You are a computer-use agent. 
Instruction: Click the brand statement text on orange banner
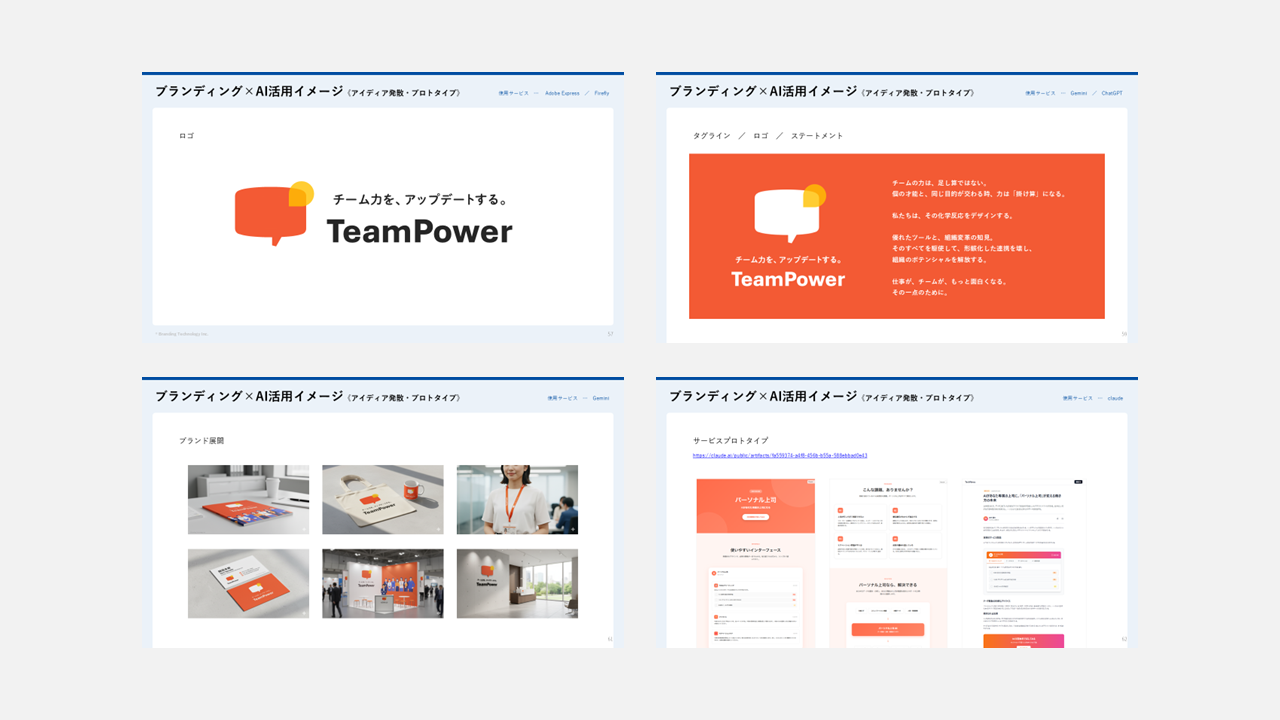[x=978, y=238]
